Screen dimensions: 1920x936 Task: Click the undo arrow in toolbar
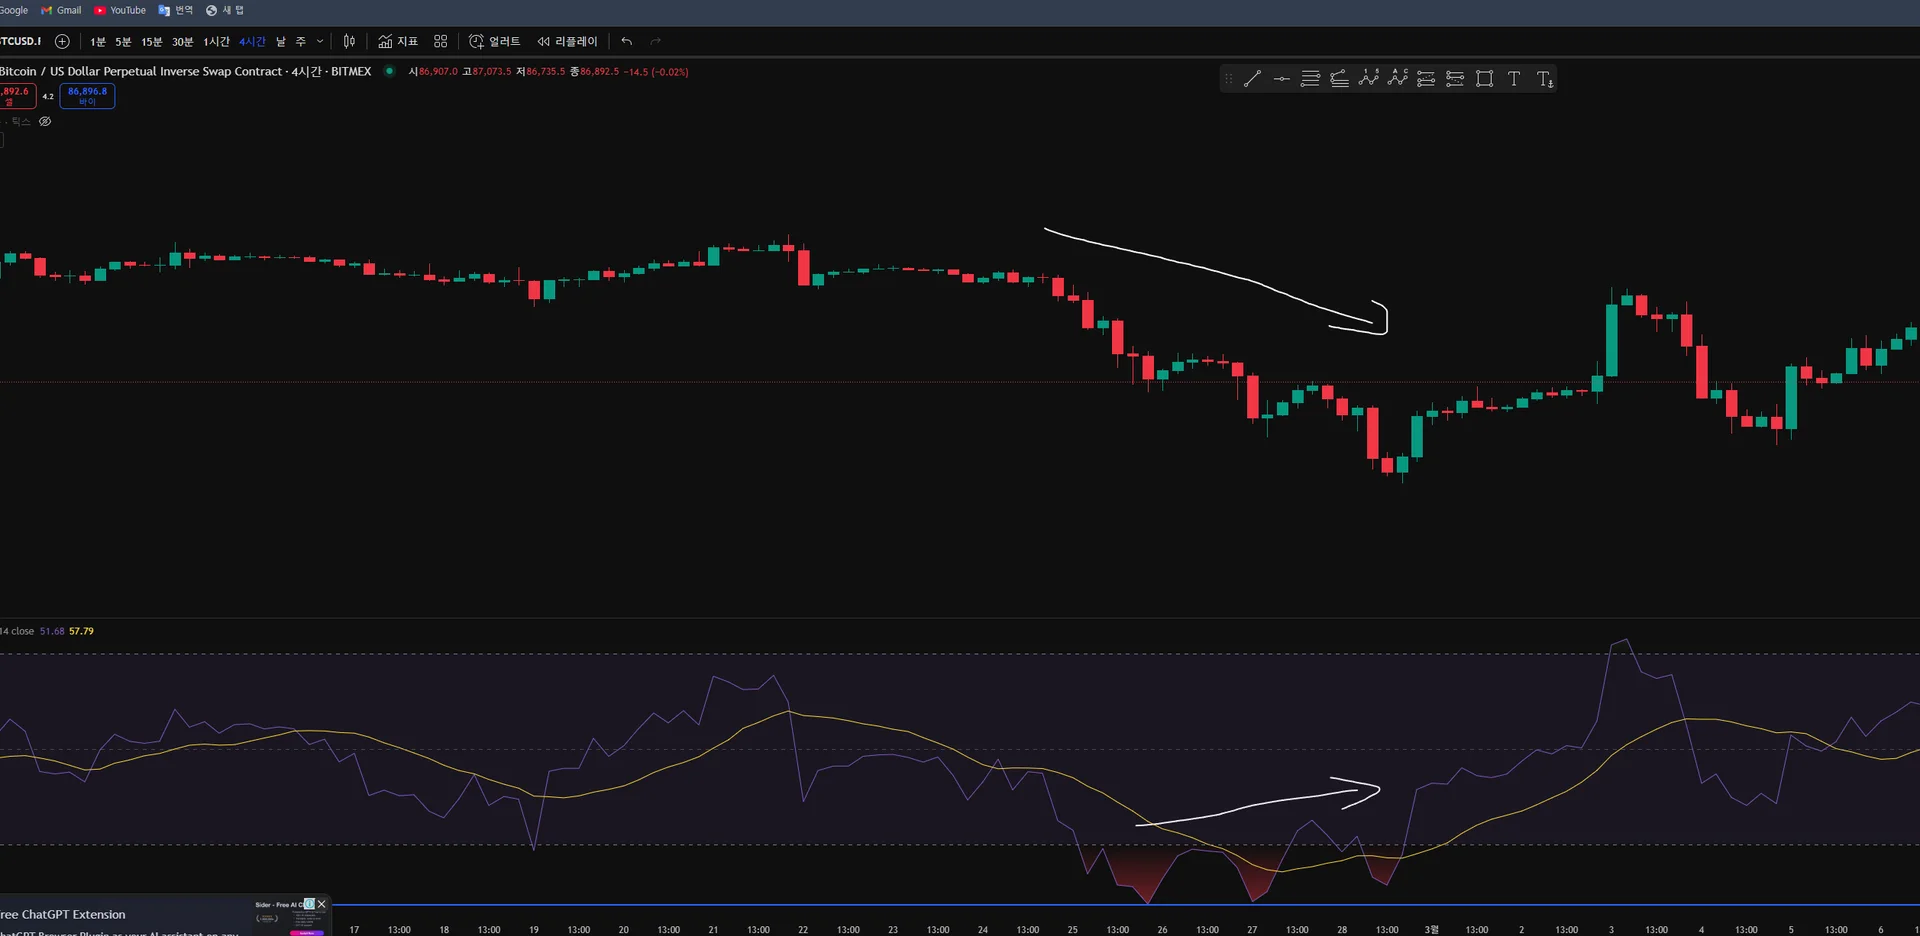pyautogui.click(x=626, y=41)
